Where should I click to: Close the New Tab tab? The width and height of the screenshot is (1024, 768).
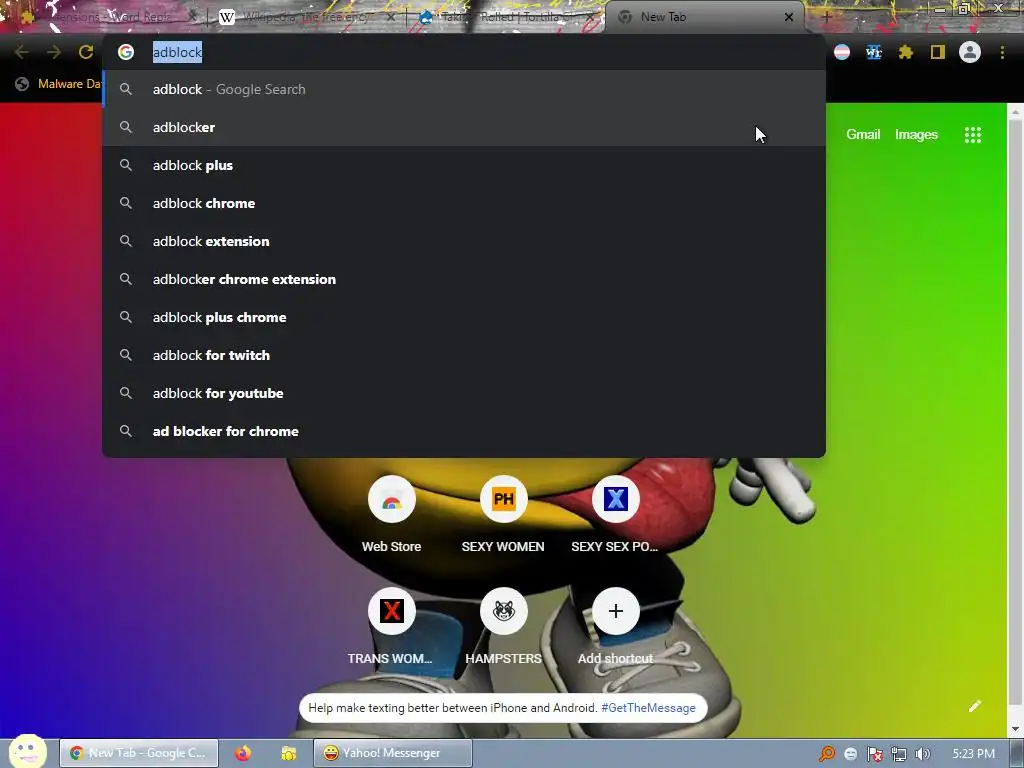(x=789, y=18)
